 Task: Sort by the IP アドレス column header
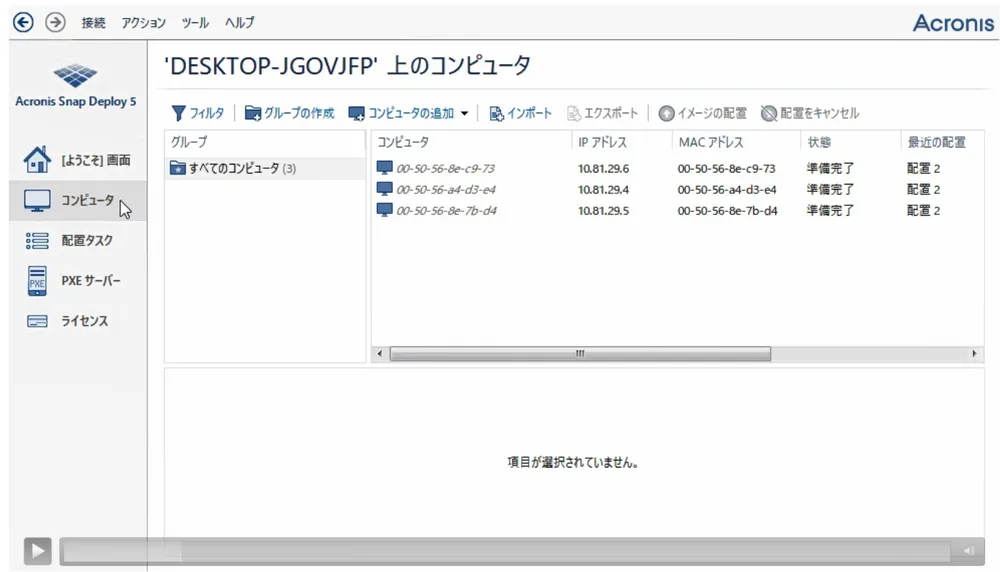[622, 142]
